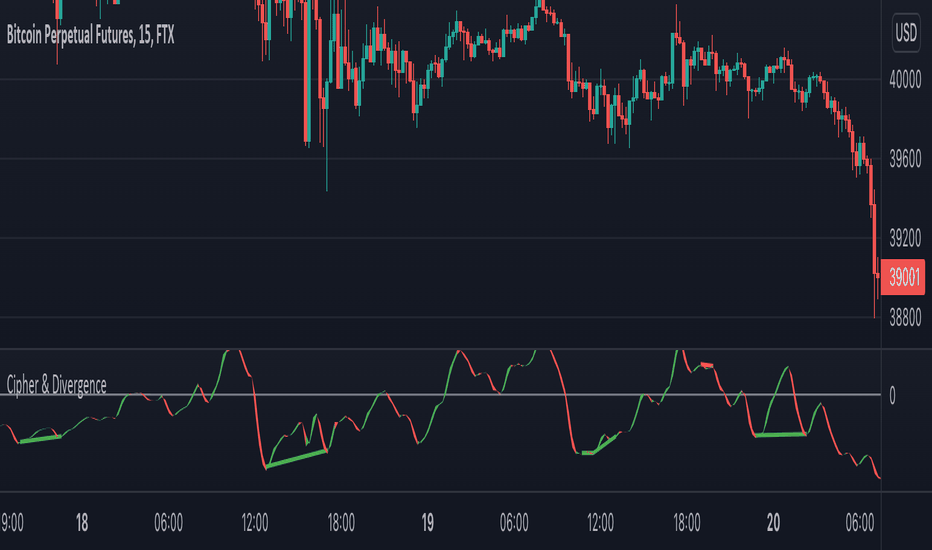Select the 38800 price axis label
932x550 pixels.
coord(905,318)
